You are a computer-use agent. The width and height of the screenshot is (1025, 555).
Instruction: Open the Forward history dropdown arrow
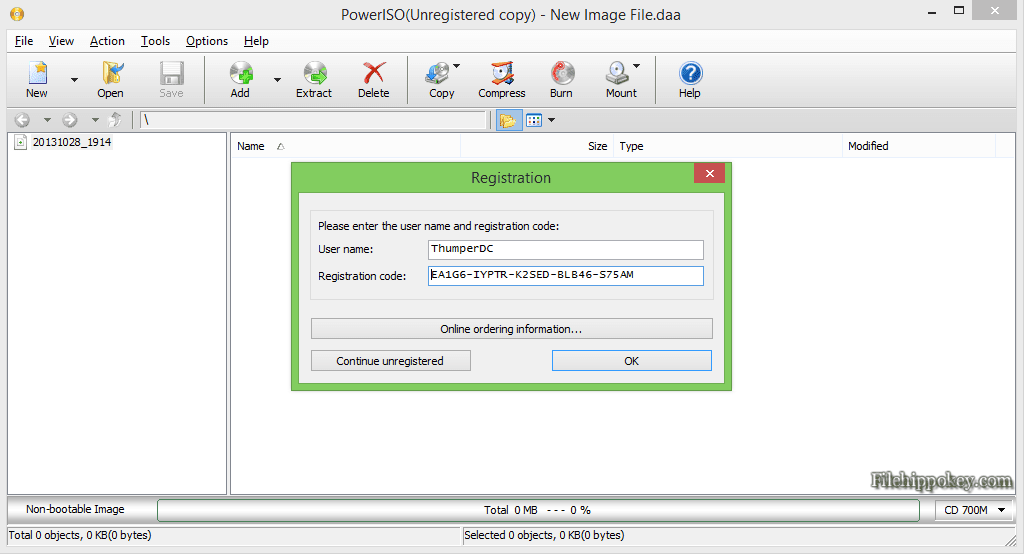(95, 120)
